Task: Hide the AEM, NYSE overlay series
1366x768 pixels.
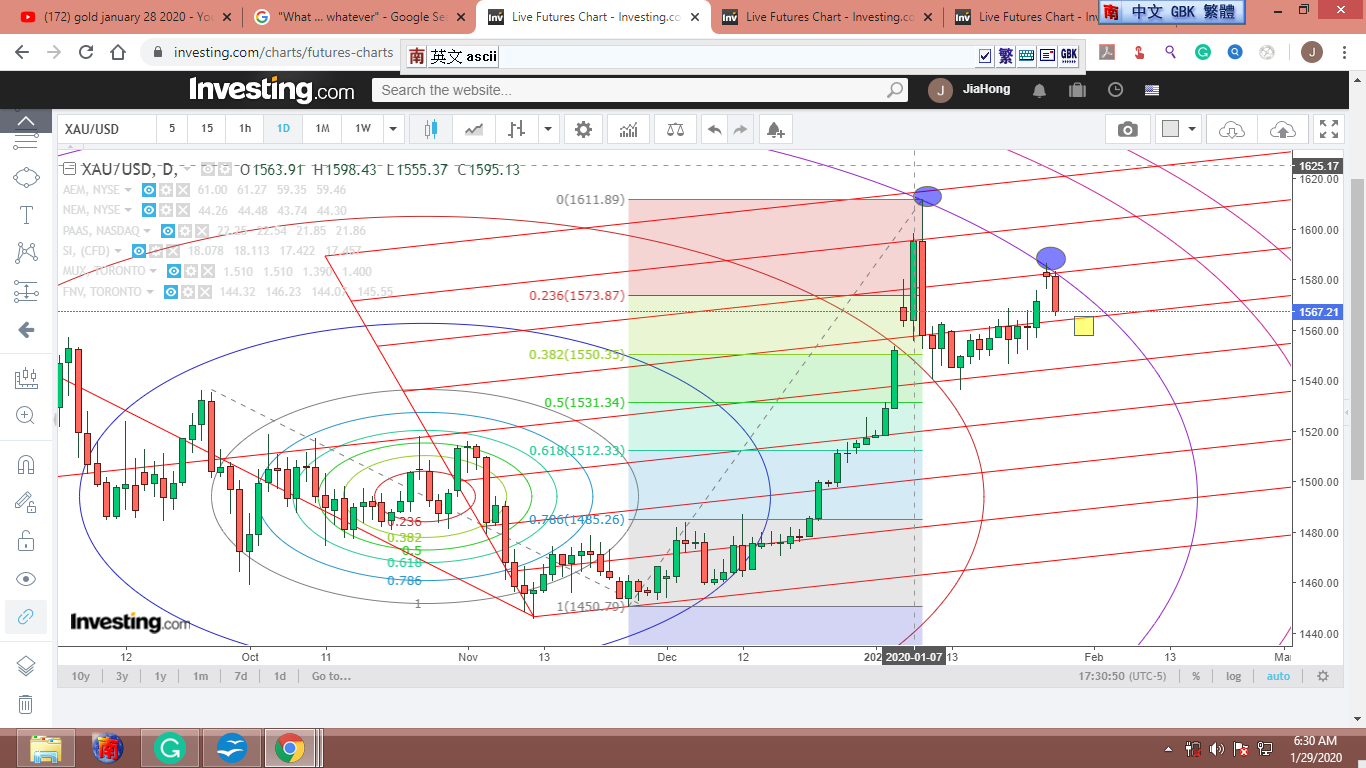Action: (149, 190)
